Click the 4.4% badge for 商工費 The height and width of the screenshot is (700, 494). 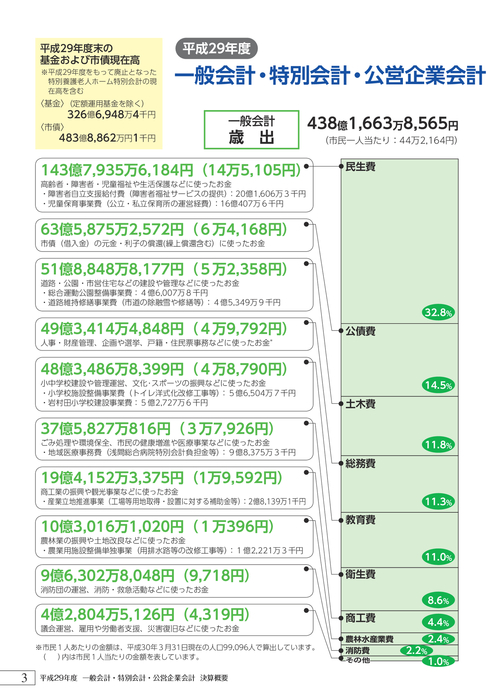coord(438,622)
